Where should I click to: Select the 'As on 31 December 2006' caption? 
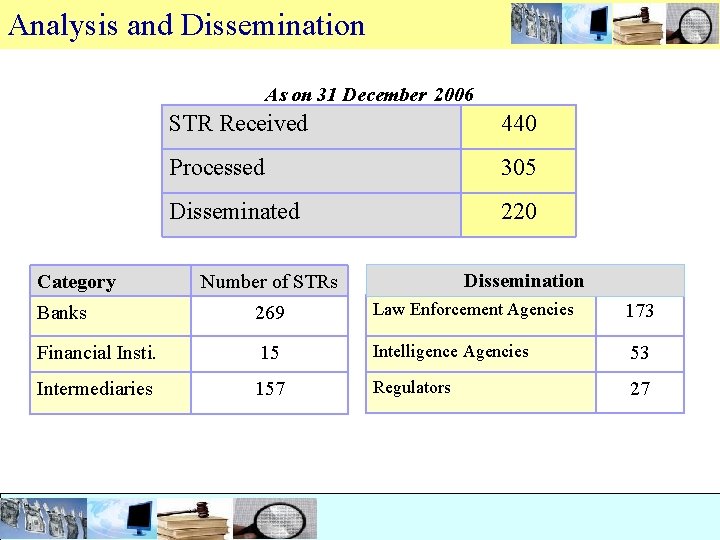click(369, 95)
